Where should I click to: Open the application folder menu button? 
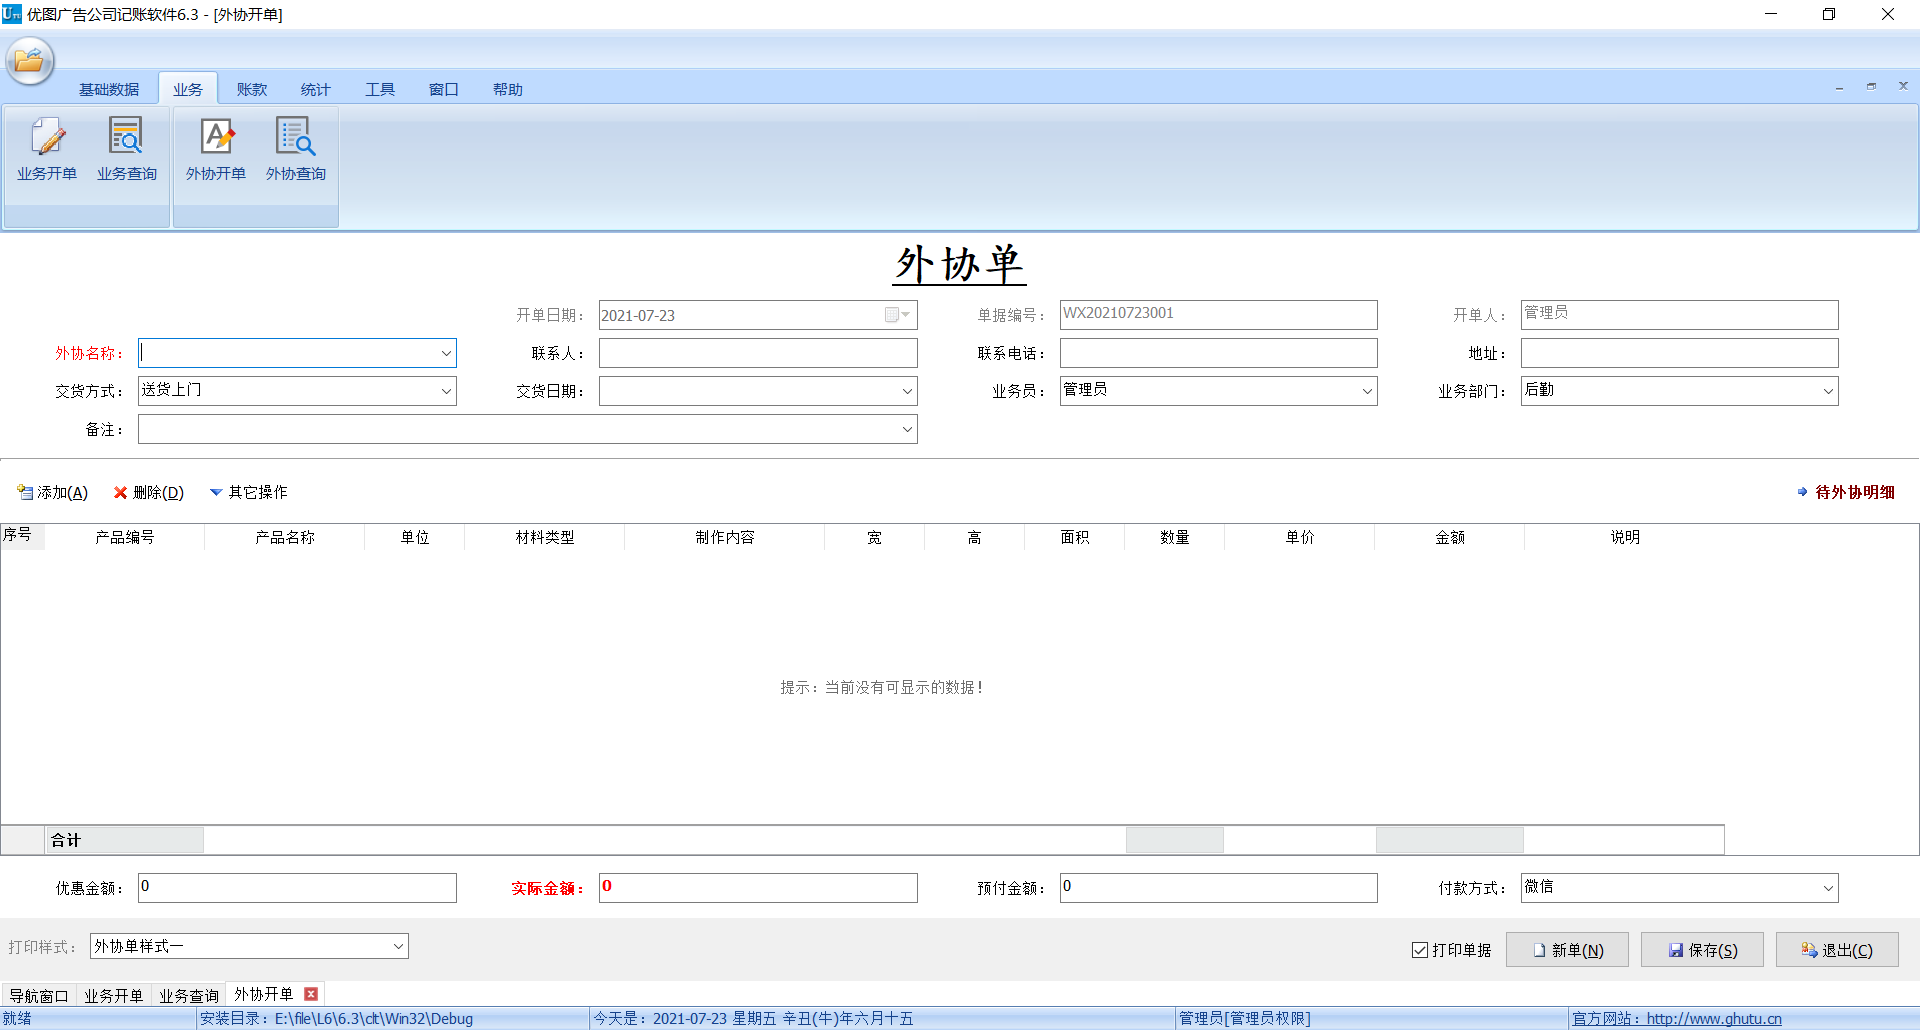tap(30, 61)
